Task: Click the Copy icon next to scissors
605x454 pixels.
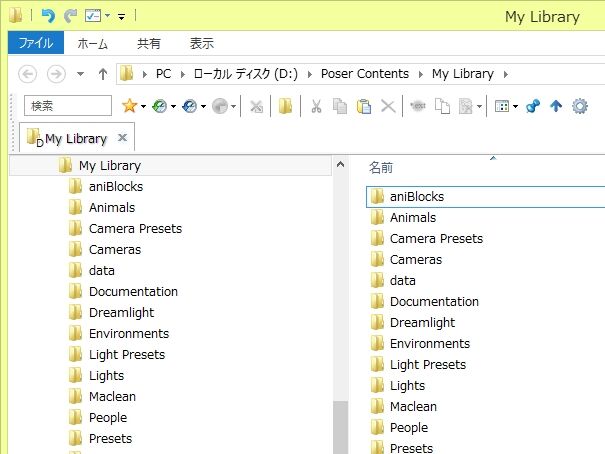Action: point(340,106)
